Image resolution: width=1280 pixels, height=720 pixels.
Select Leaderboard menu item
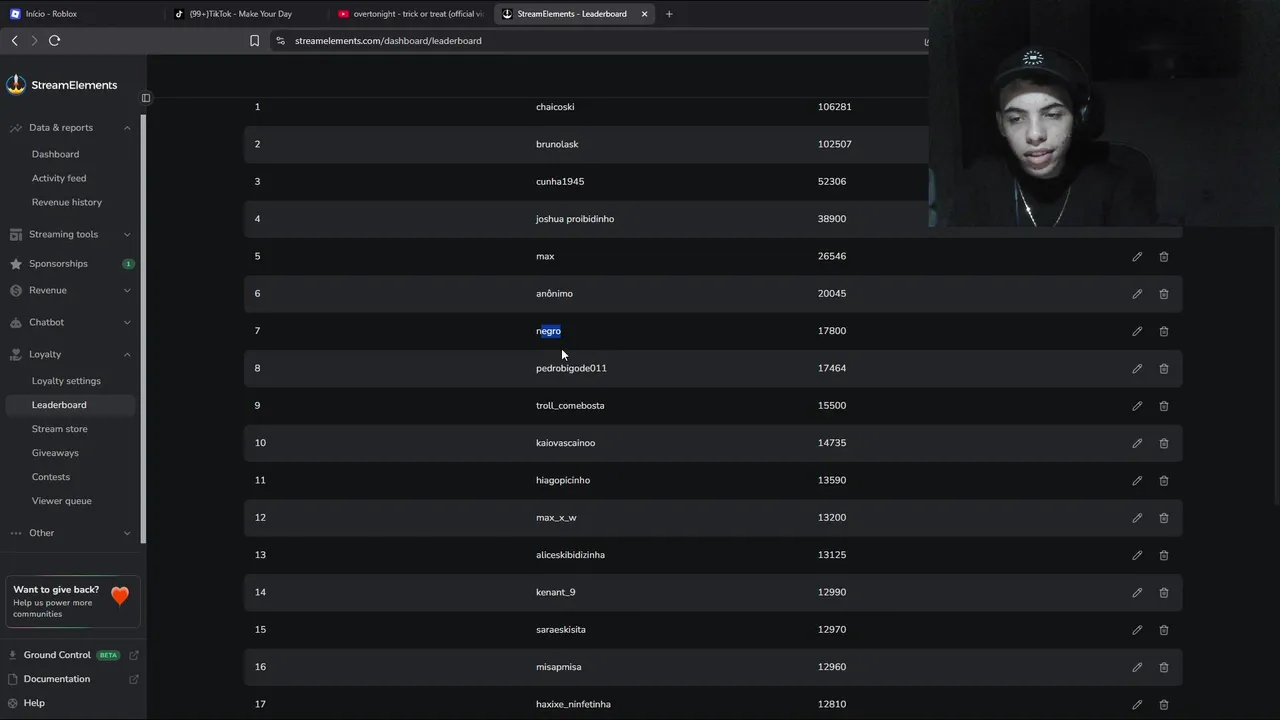coord(70,405)
